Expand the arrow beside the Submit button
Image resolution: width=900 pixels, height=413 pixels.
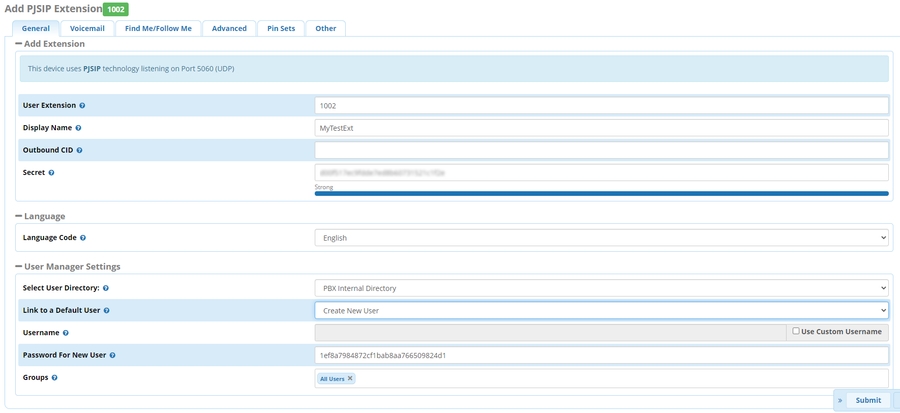pos(840,400)
